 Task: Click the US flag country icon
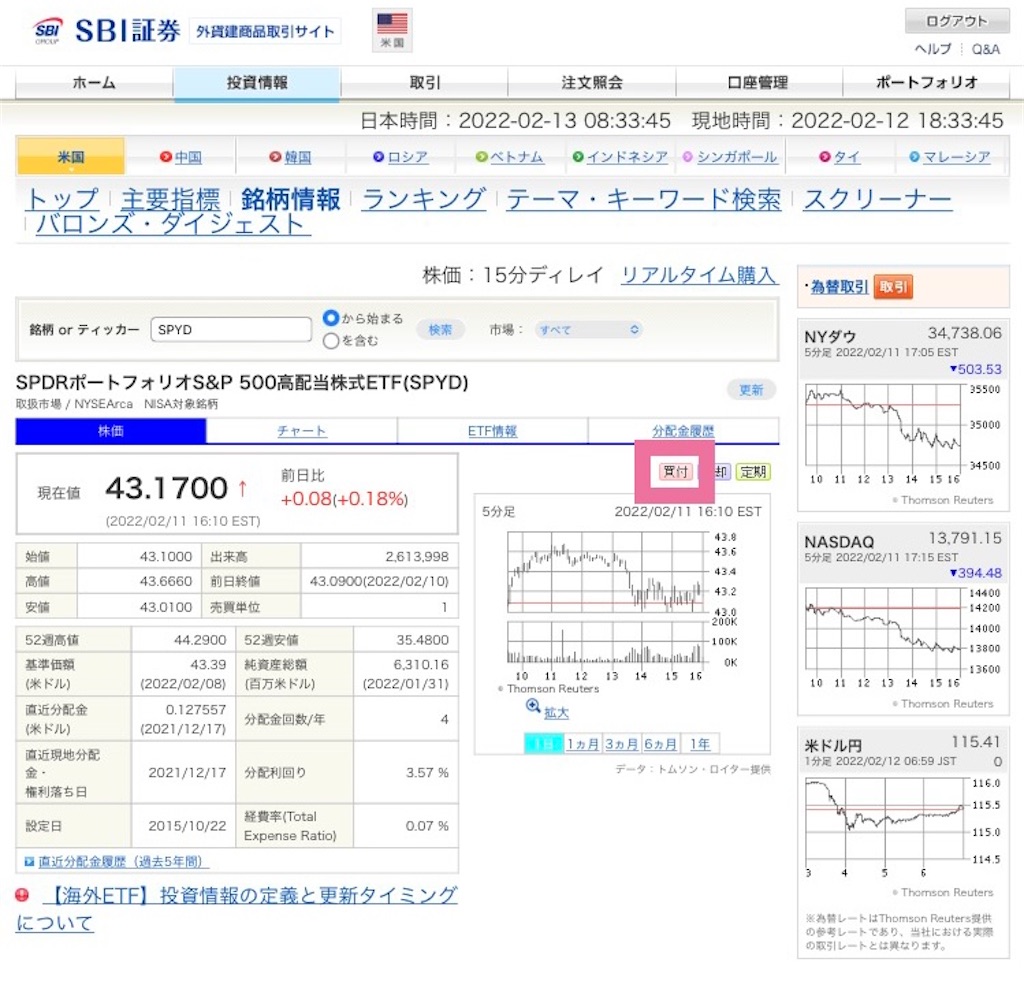[392, 29]
